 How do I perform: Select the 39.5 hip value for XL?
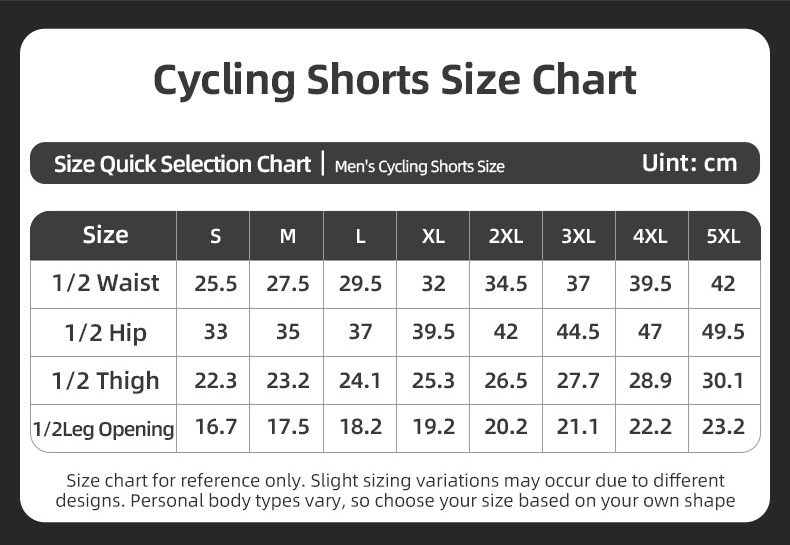click(433, 331)
